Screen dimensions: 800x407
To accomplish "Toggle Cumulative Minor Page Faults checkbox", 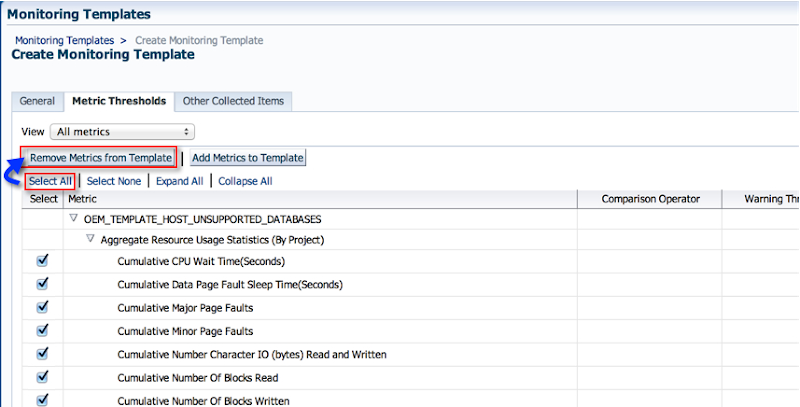I will tap(42, 330).
